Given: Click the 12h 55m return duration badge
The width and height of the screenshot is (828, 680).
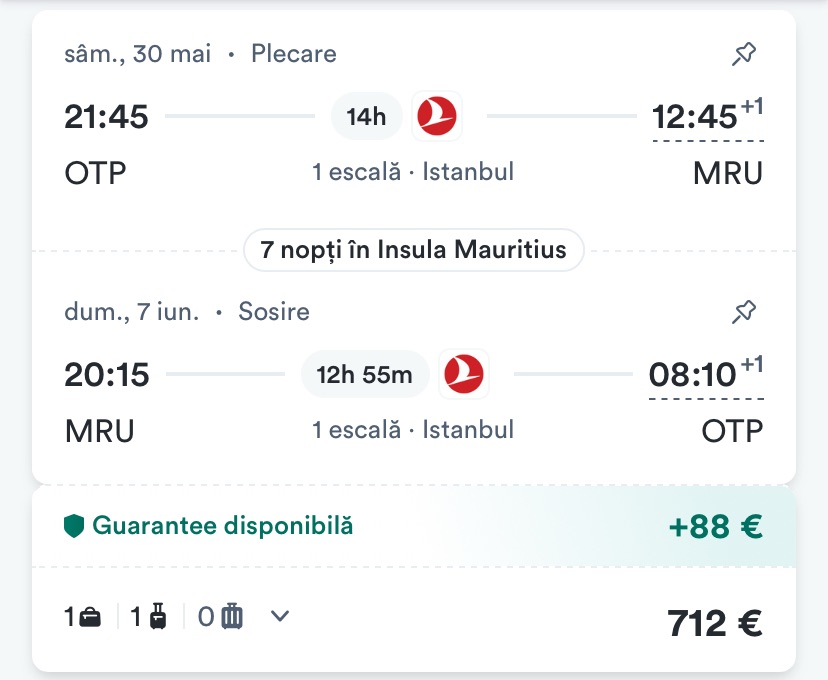Looking at the screenshot, I should click(365, 375).
